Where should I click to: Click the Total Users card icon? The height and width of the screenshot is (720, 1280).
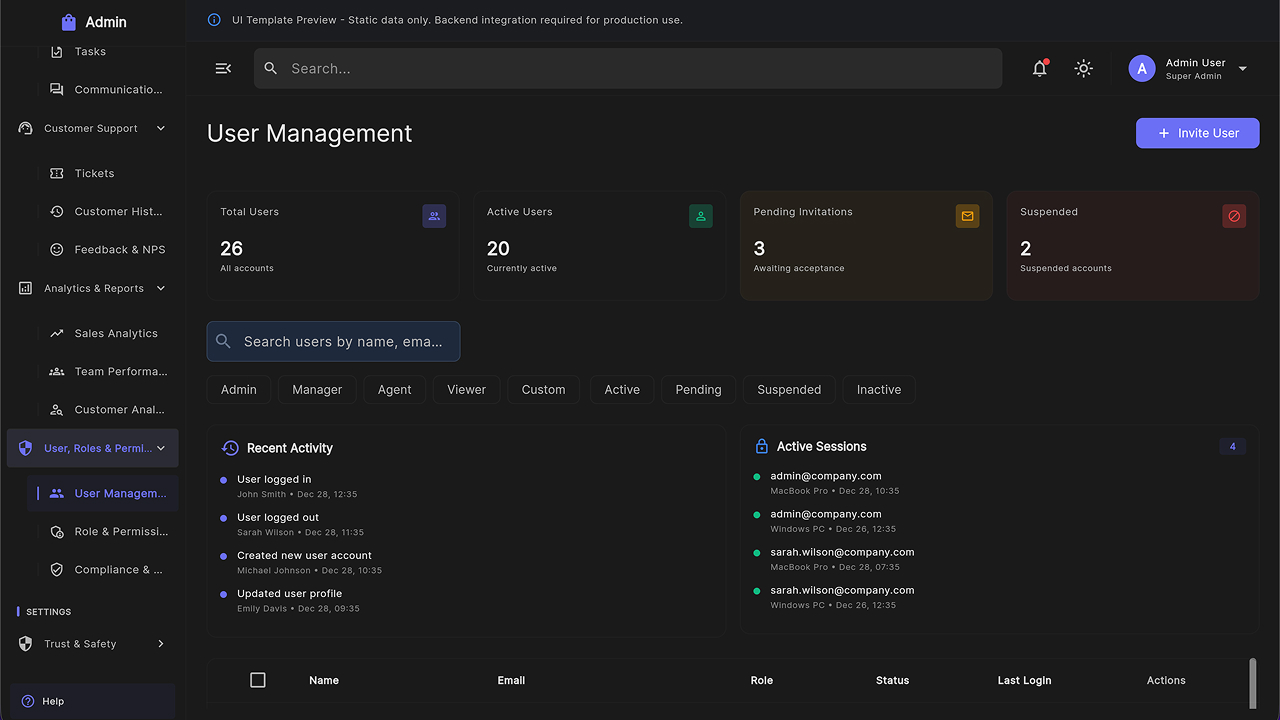coord(434,216)
